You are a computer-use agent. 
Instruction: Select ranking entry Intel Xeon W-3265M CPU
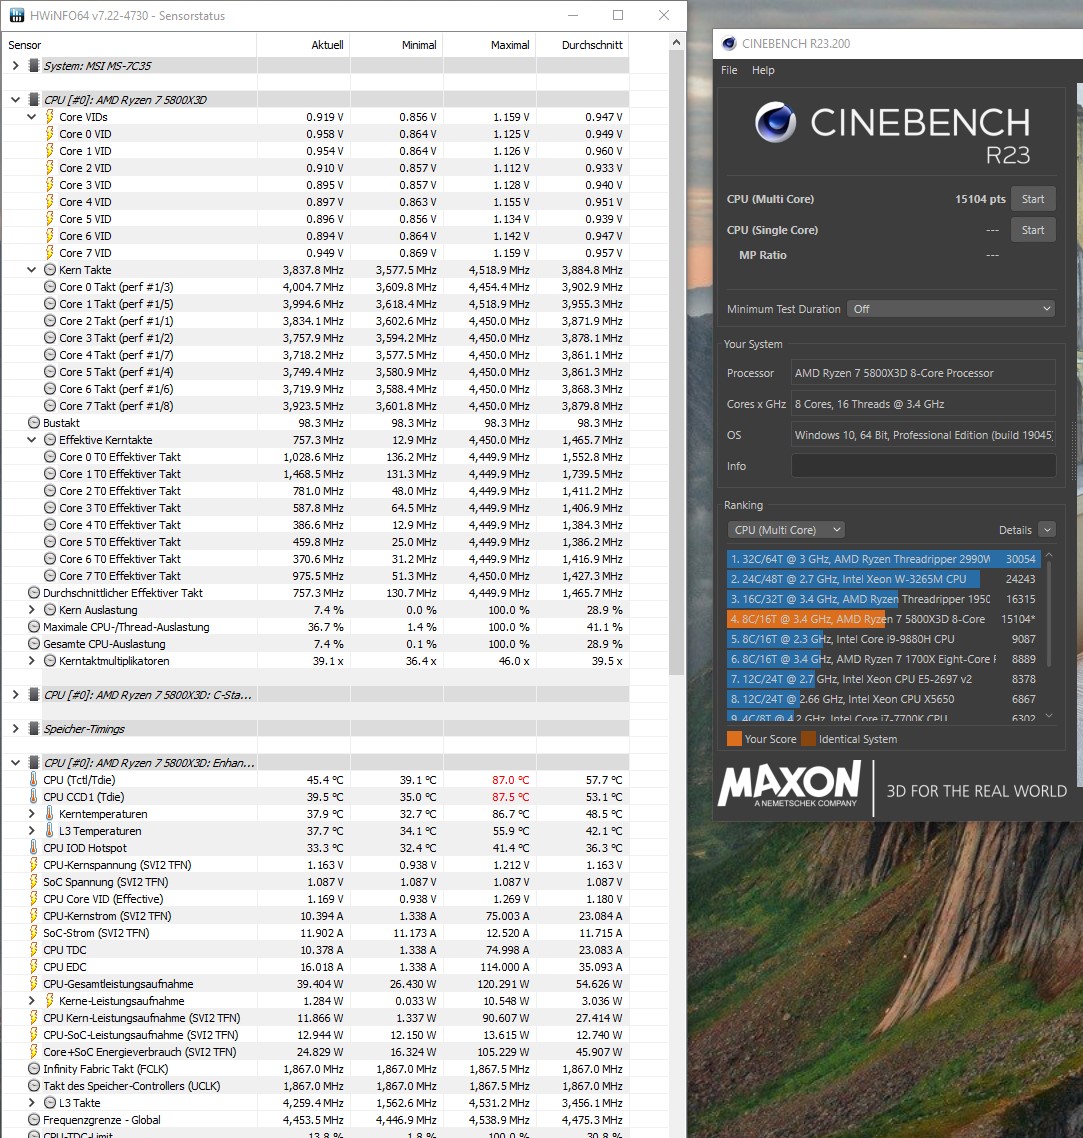point(883,579)
